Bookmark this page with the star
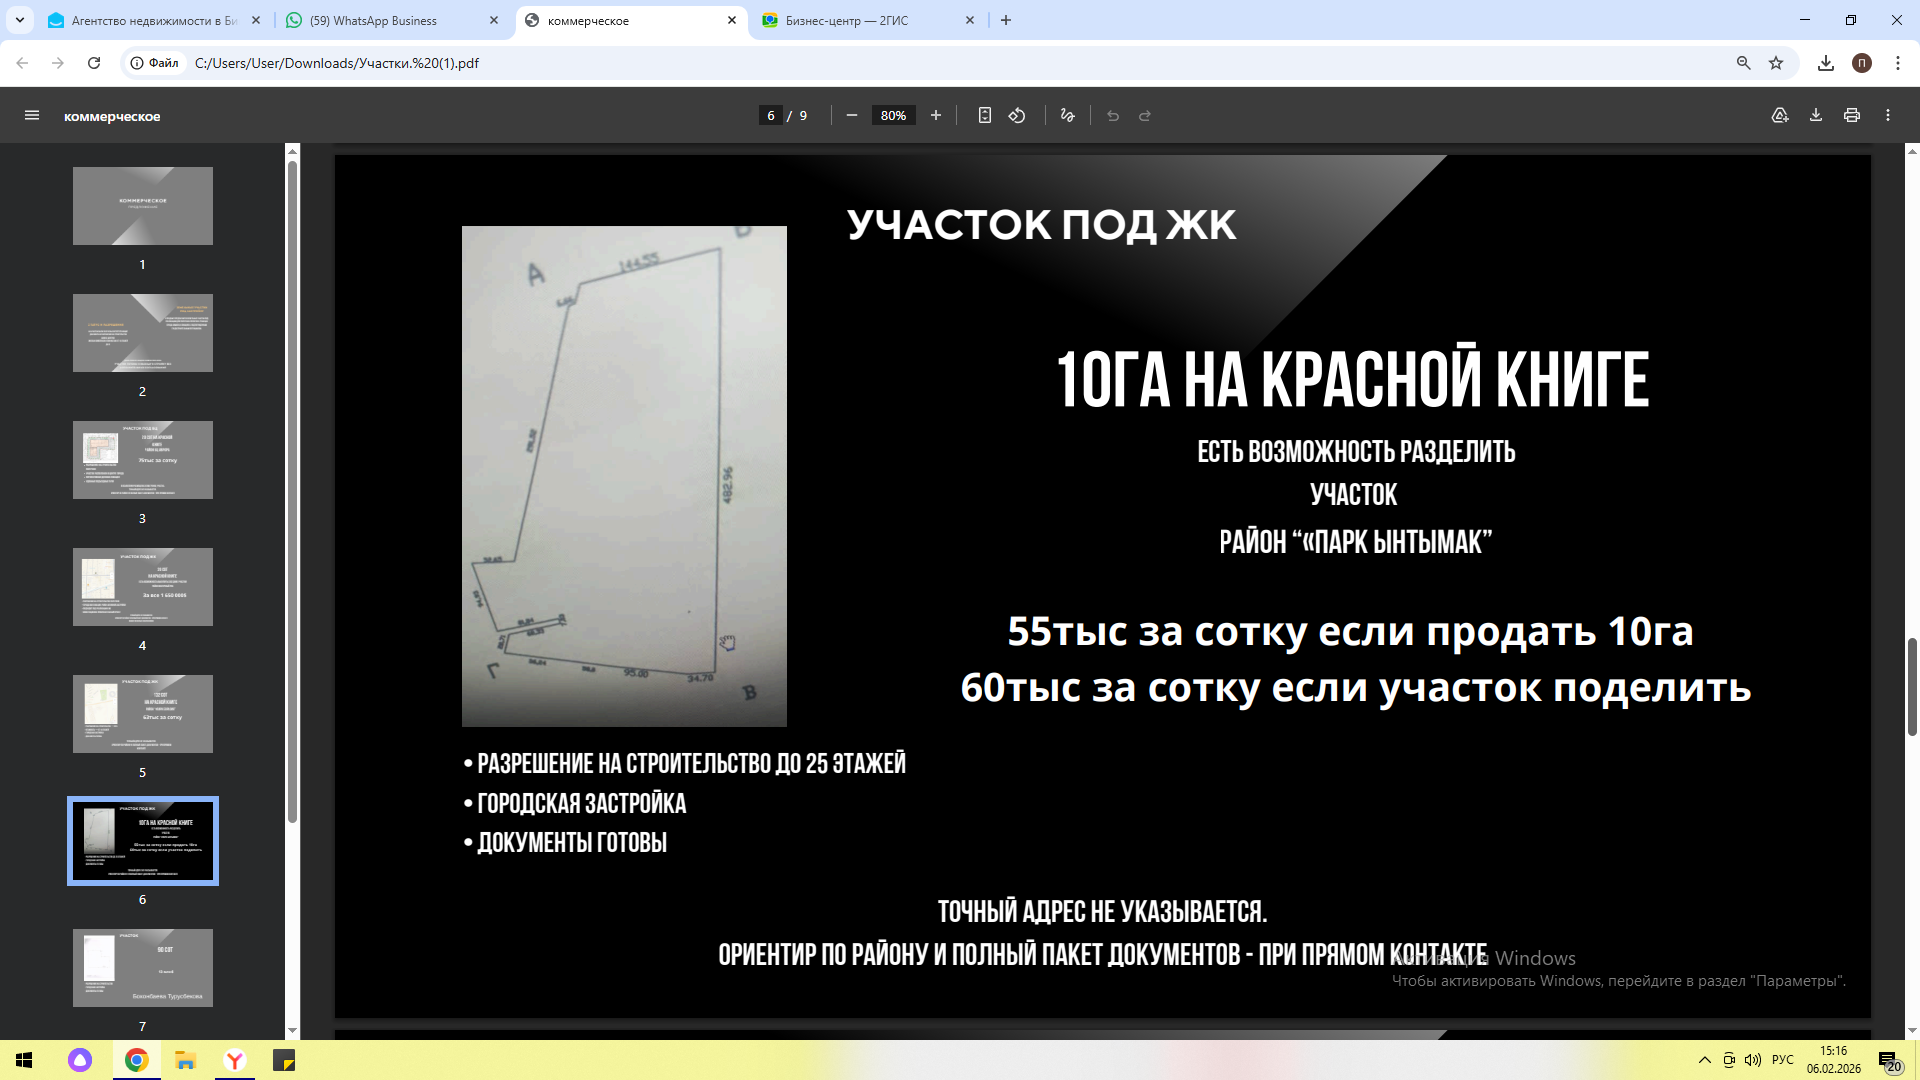Viewport: 1920px width, 1080px height. tap(1776, 63)
